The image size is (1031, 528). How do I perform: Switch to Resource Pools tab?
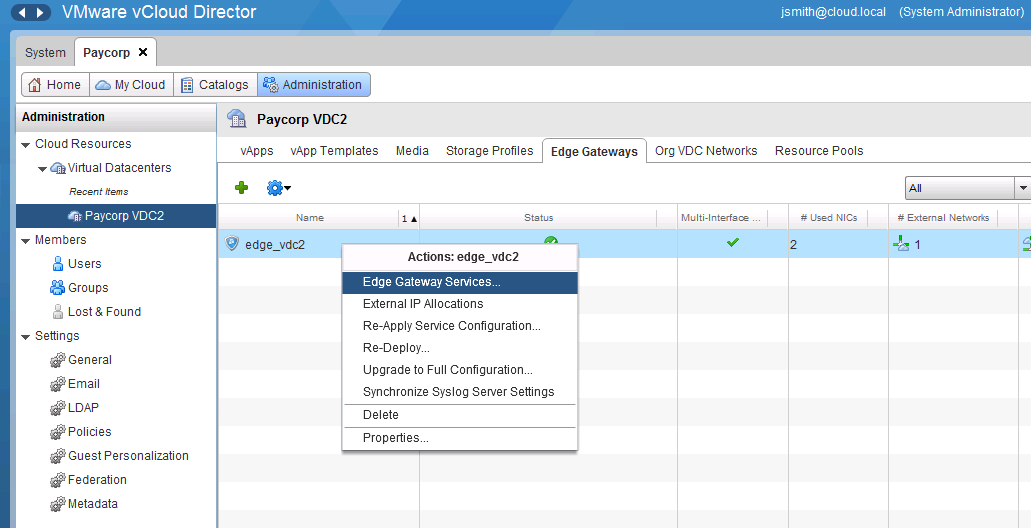[x=819, y=151]
